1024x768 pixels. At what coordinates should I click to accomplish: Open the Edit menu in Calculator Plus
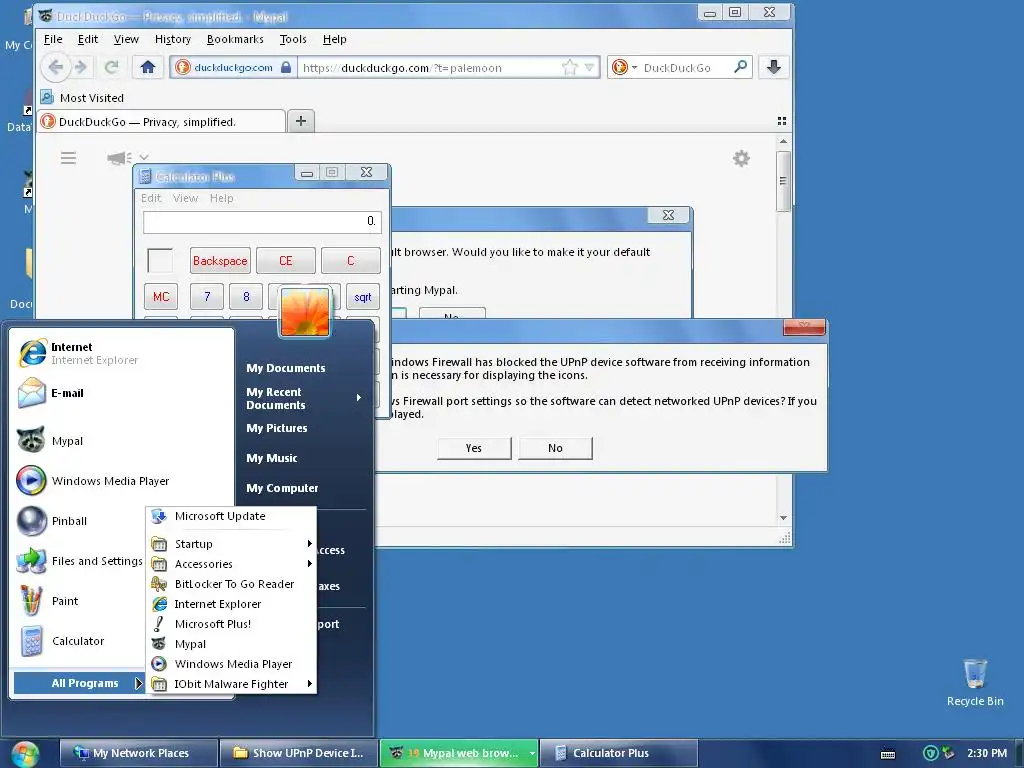[151, 198]
